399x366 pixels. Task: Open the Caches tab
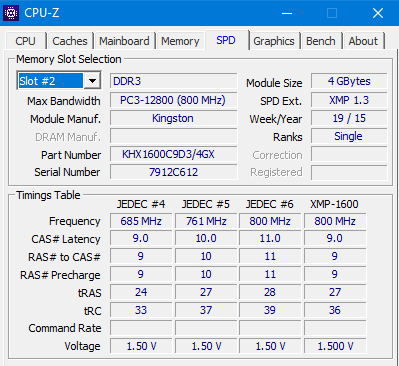(70, 41)
